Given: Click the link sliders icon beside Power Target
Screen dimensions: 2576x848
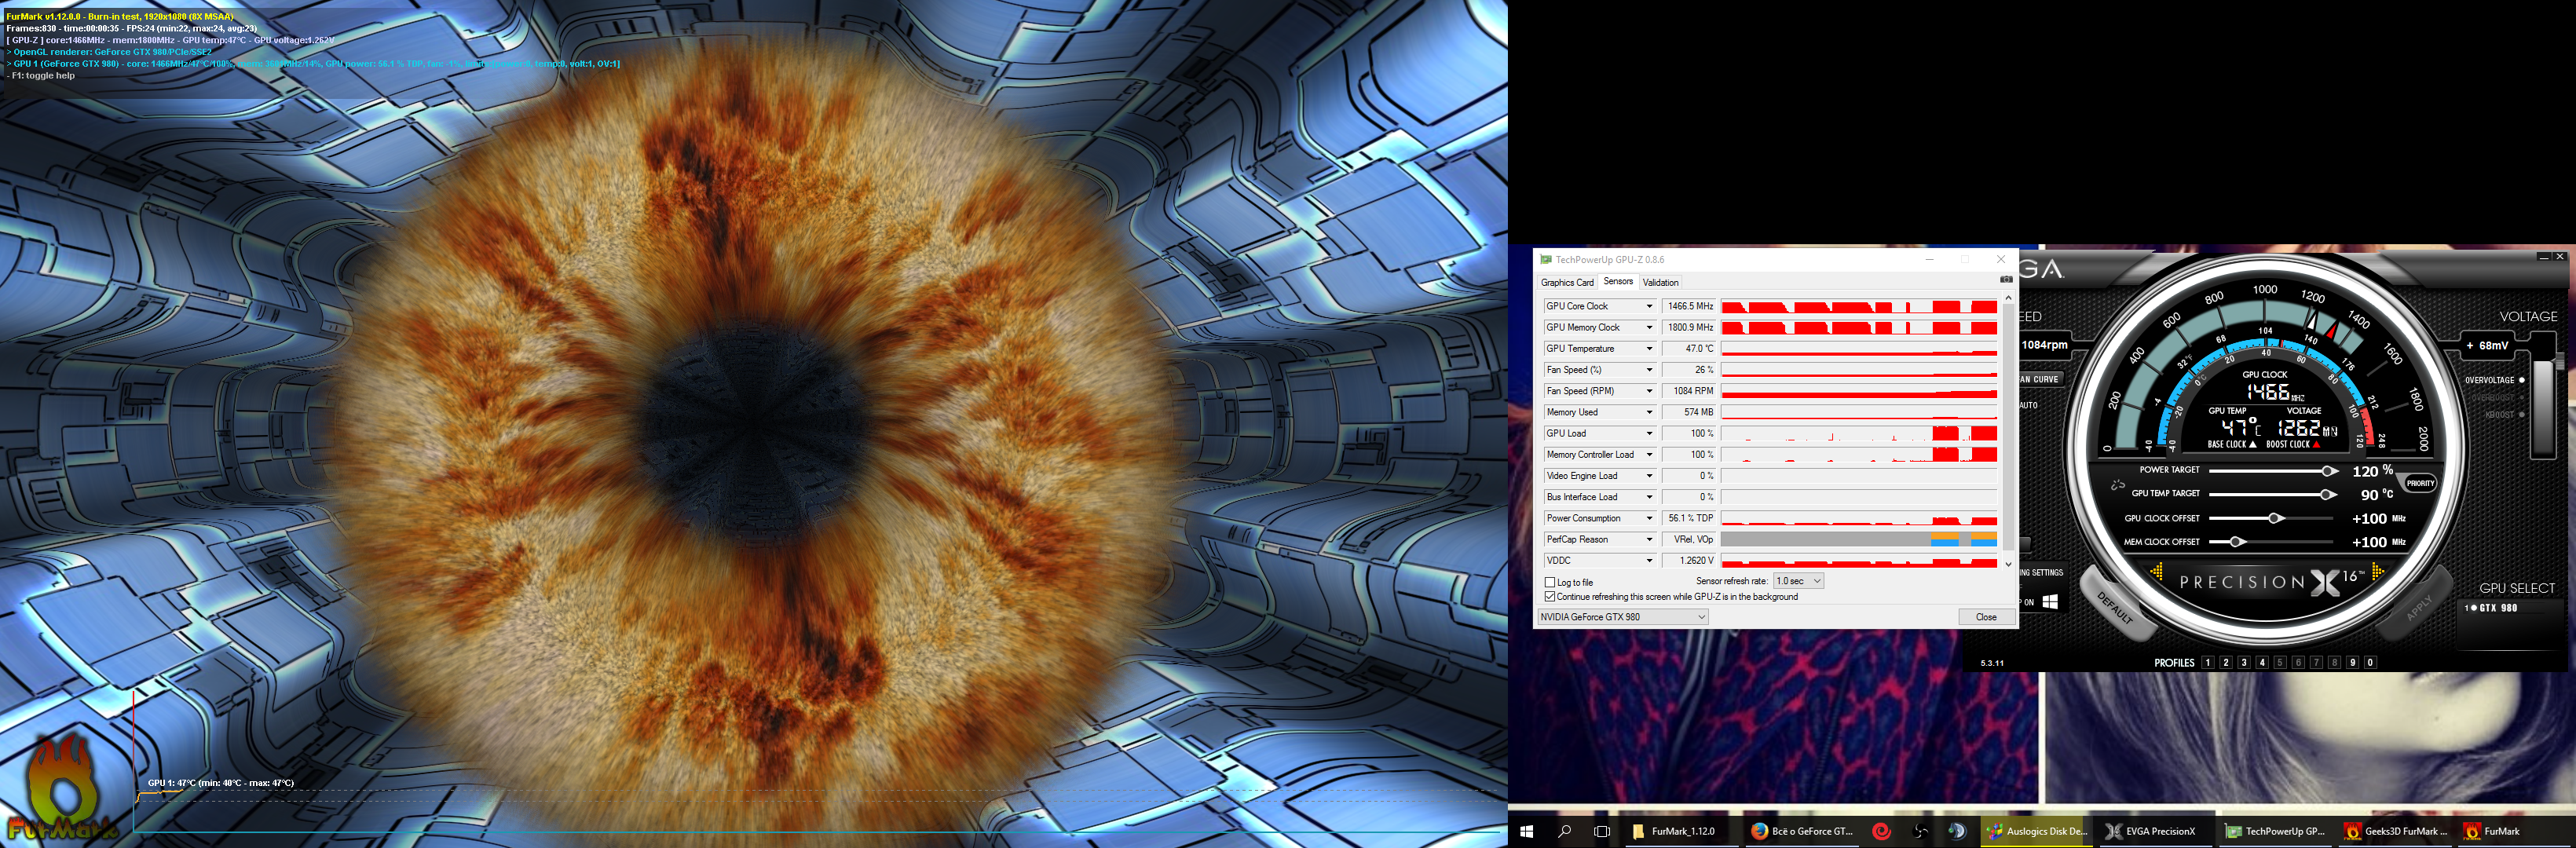Looking at the screenshot, I should [x=2117, y=485].
